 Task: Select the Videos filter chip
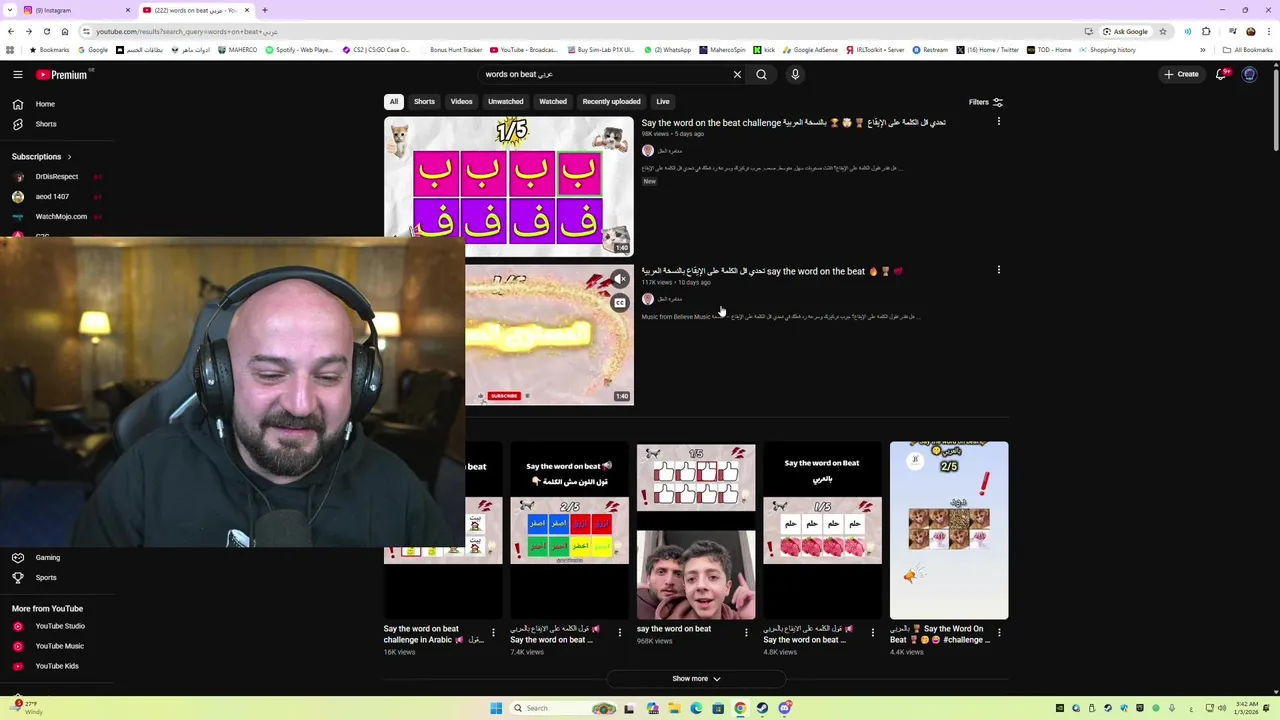[461, 102]
